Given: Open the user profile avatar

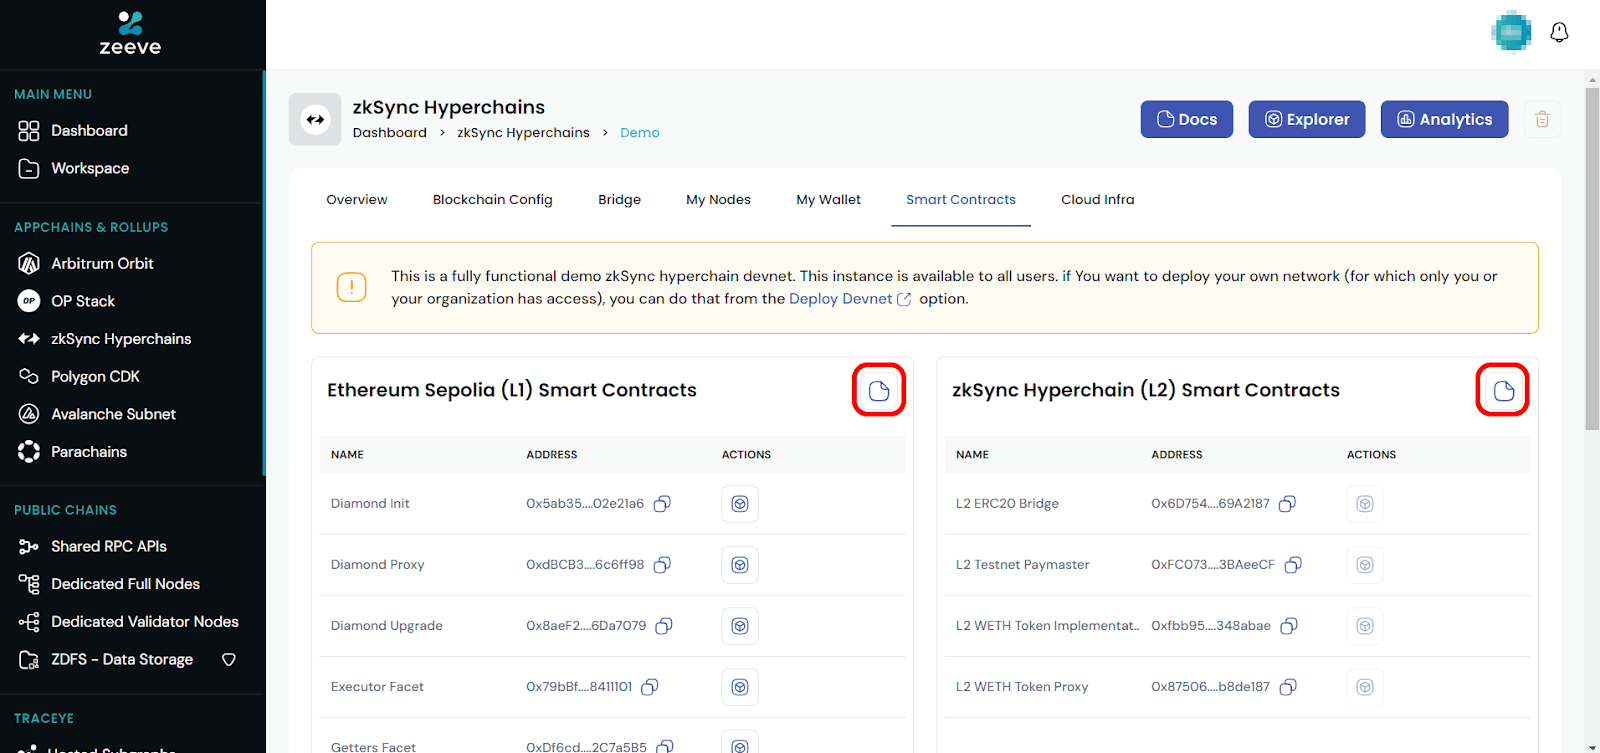Looking at the screenshot, I should (x=1511, y=32).
